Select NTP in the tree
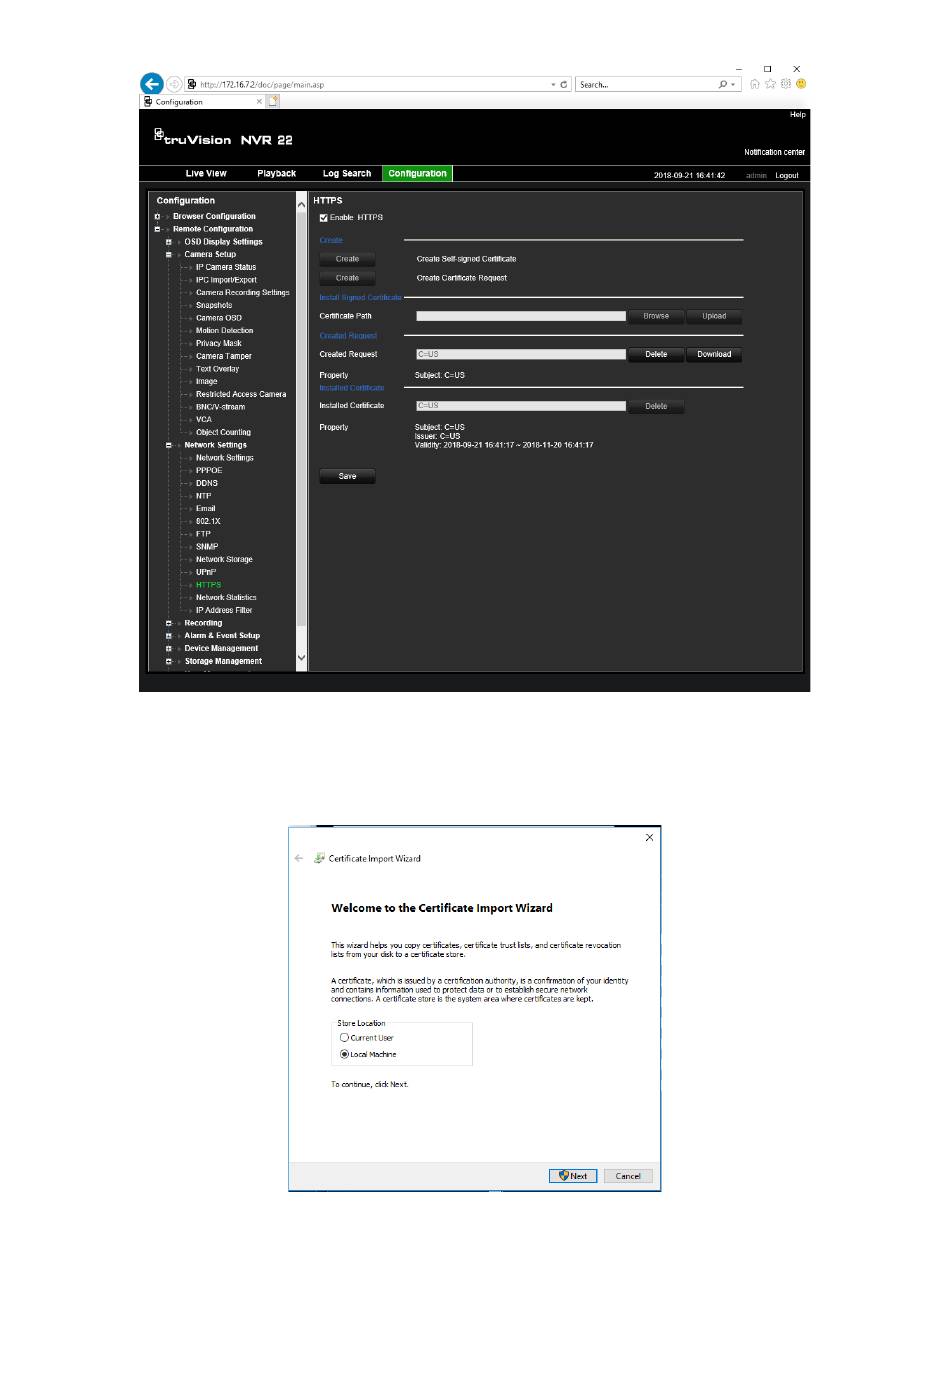This screenshot has height=1387, width=950. (203, 496)
